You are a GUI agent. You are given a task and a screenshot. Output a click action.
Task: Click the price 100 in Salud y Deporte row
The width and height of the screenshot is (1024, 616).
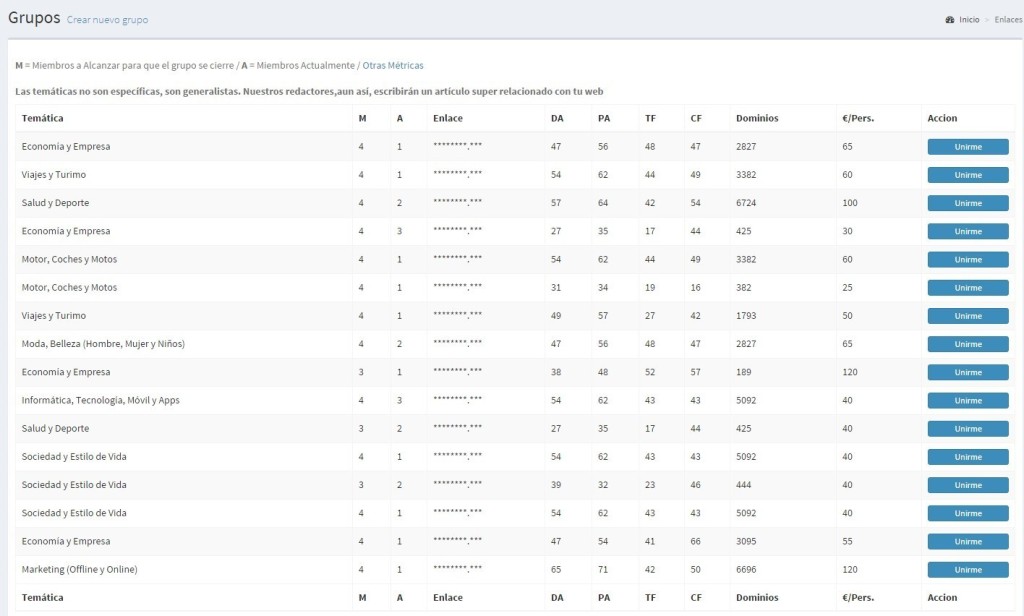point(850,203)
